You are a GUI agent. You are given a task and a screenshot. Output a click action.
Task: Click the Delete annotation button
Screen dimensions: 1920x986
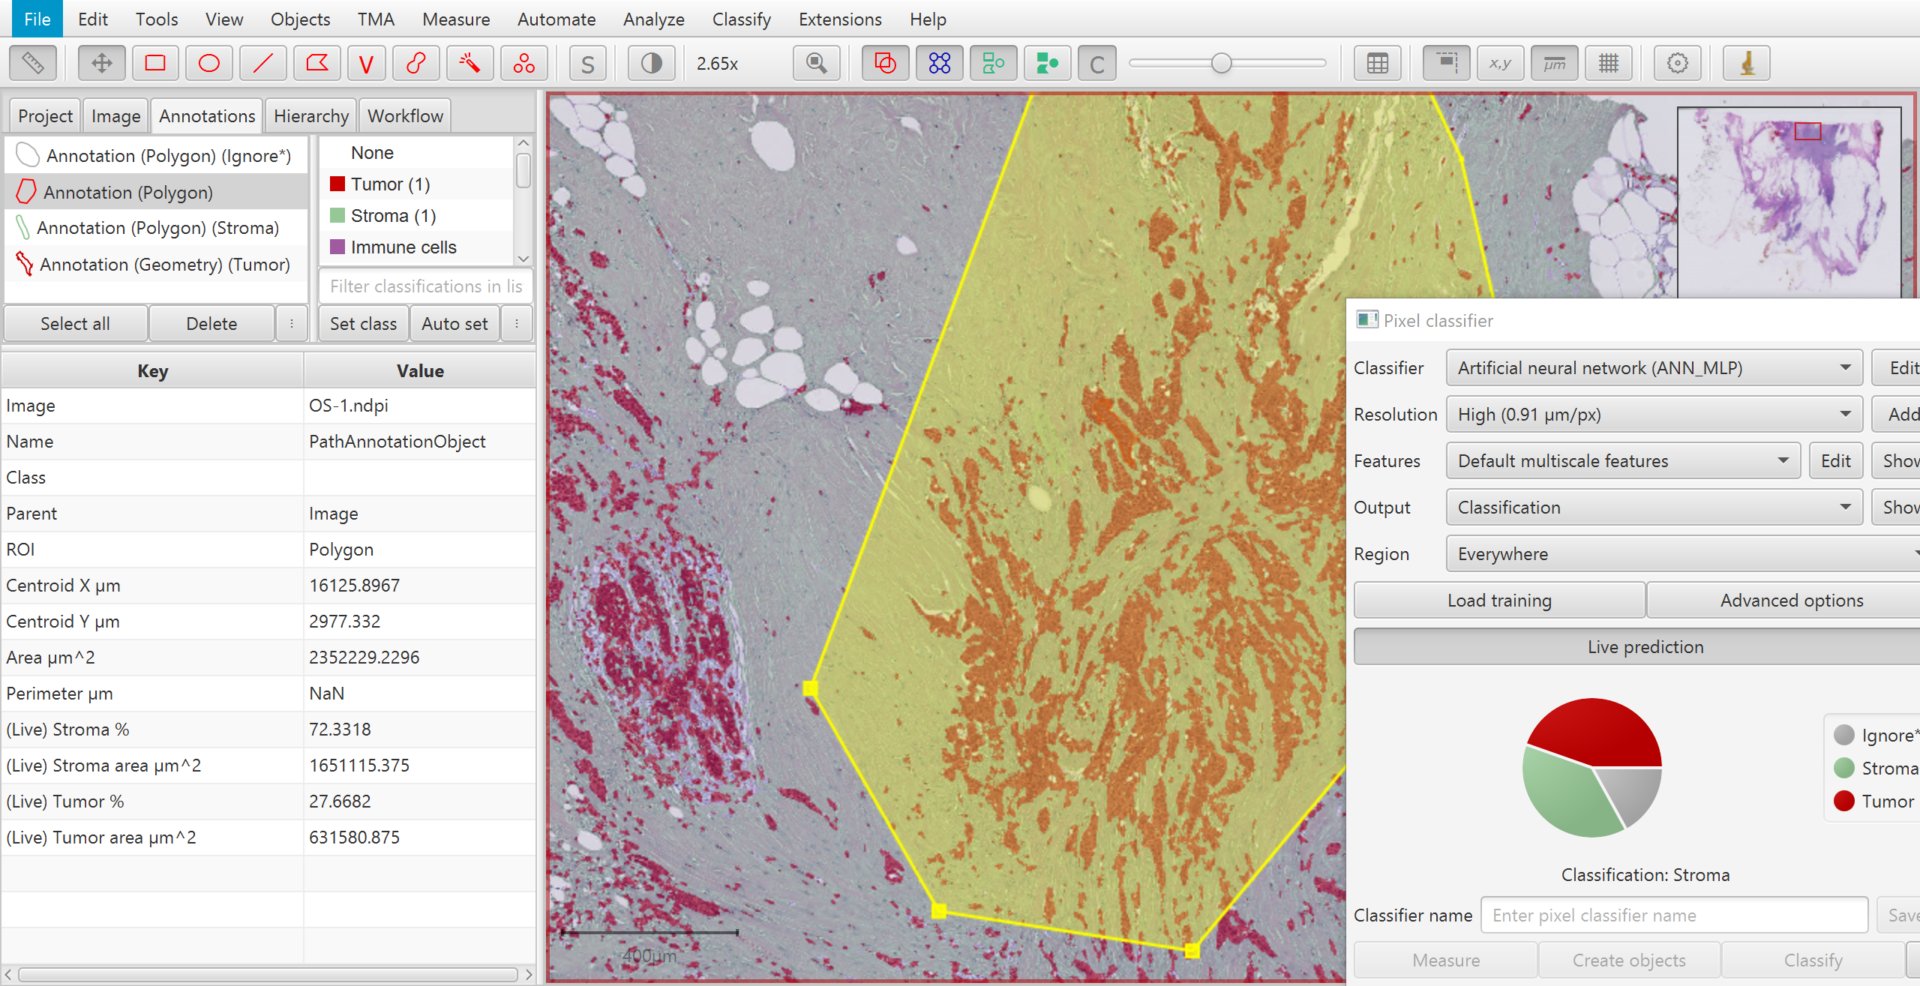211,324
